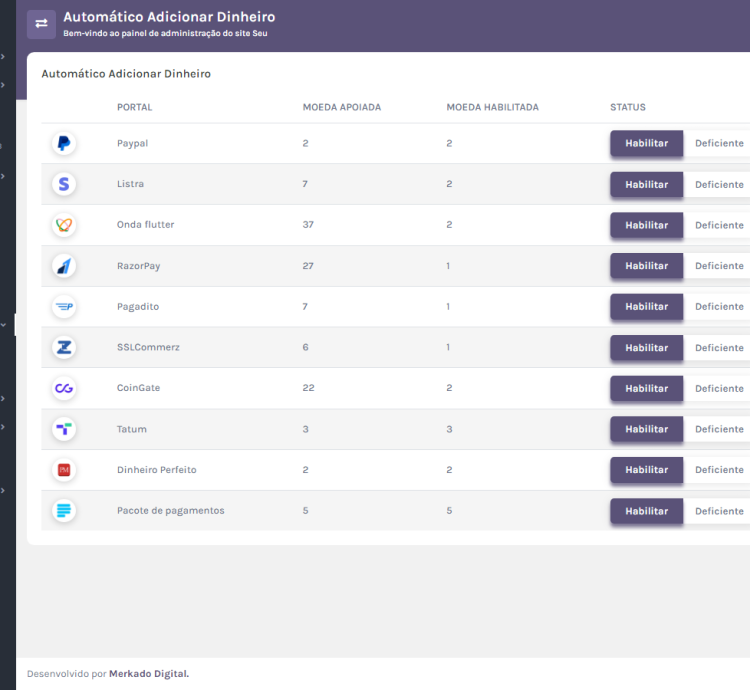Expand the bottommost sidebar chevron

(3, 490)
